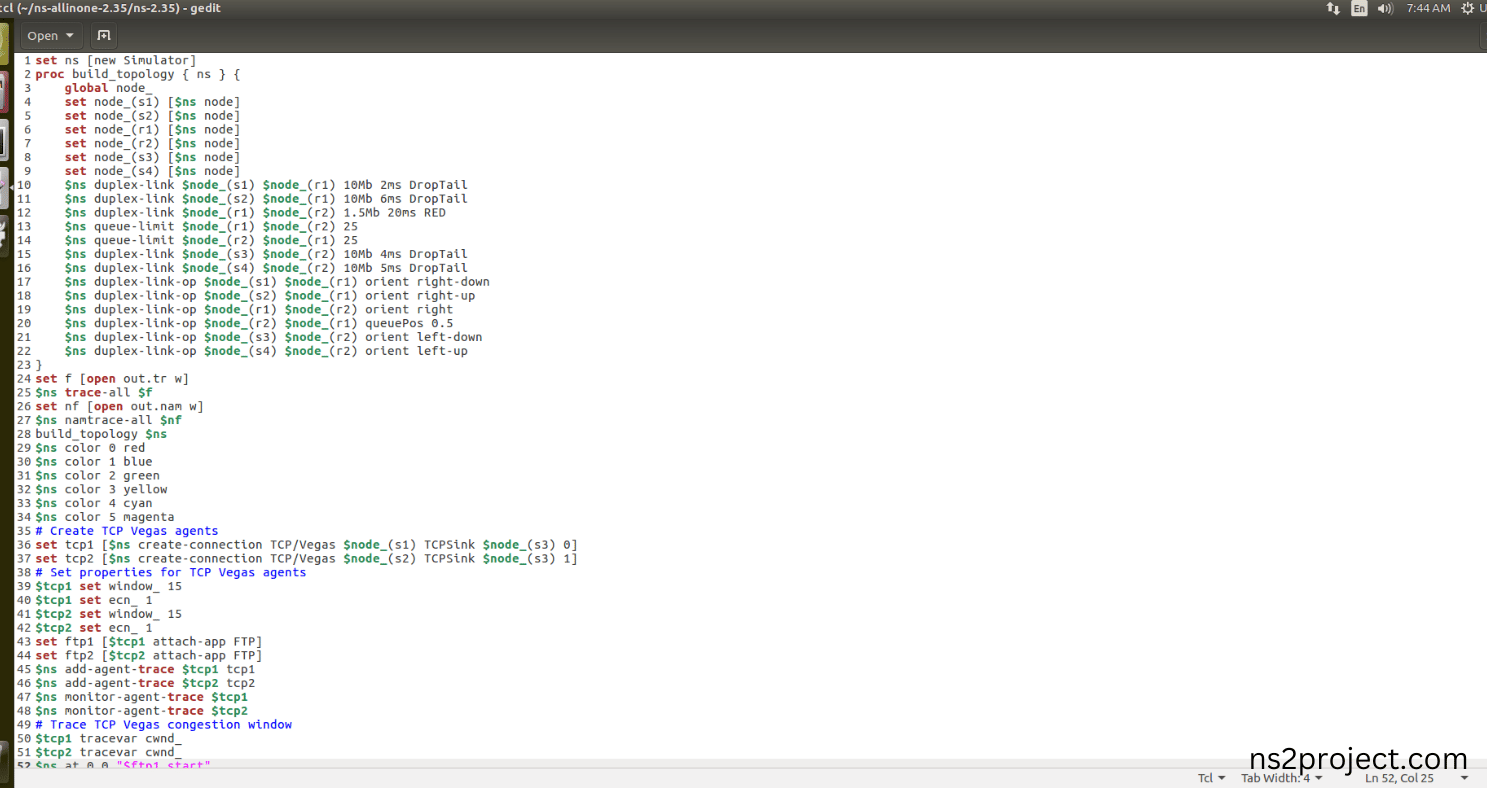This screenshot has height=788, width=1487.
Task: Click 'node_(s4)' in the line 9 set statement
Action: click(127, 171)
